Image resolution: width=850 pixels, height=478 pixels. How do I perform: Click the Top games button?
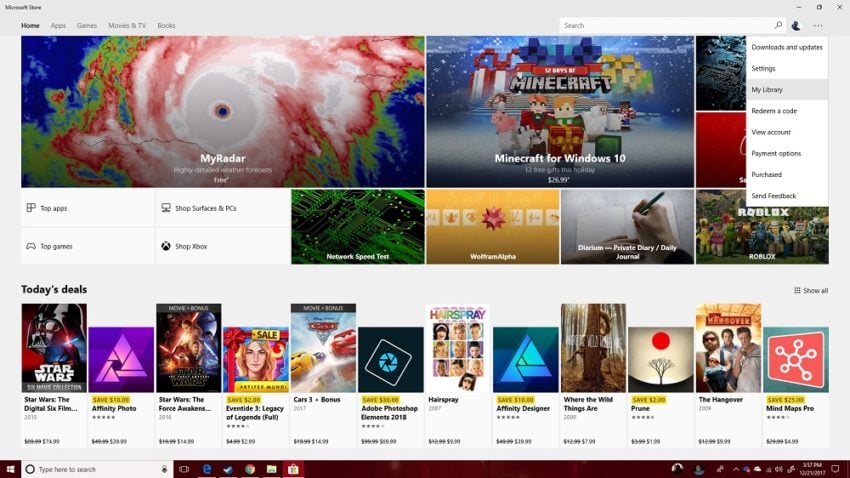(88, 246)
